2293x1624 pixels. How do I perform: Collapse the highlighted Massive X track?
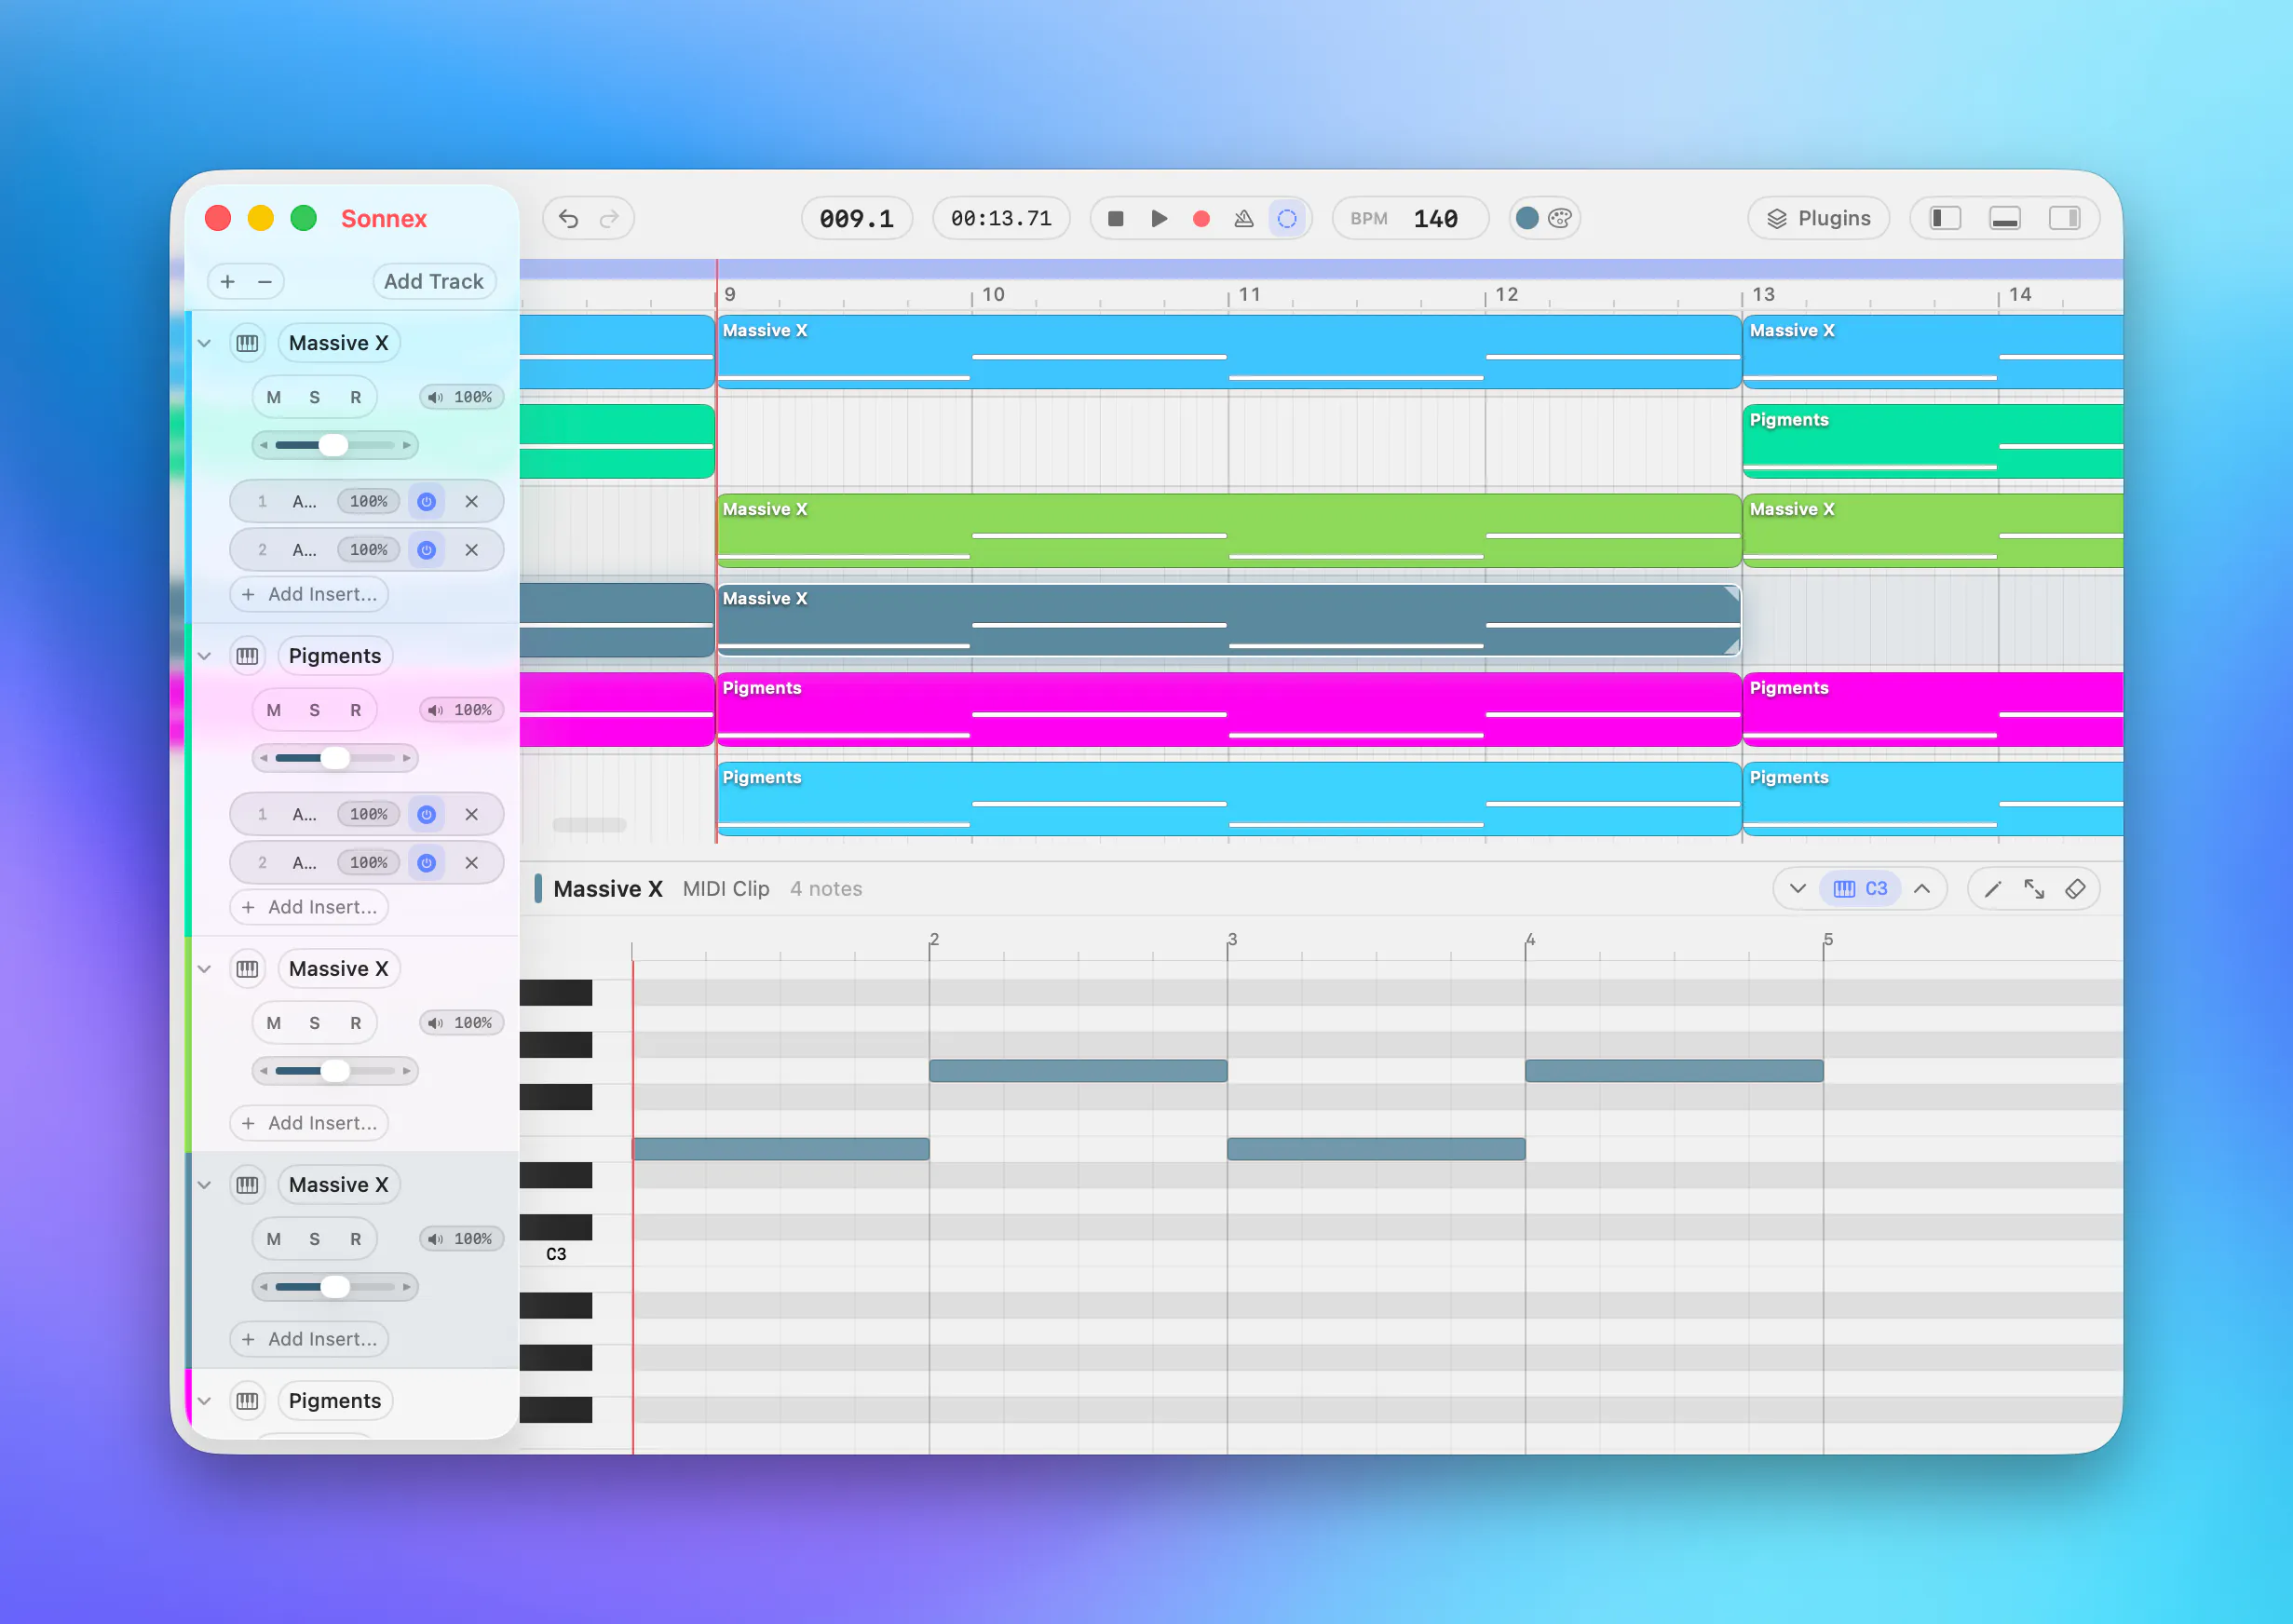tap(205, 1186)
